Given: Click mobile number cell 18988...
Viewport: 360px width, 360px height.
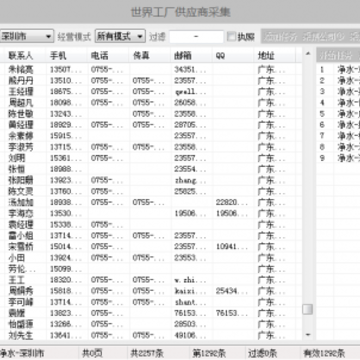Looking at the screenshot, I should pyautogui.click(x=66, y=169).
